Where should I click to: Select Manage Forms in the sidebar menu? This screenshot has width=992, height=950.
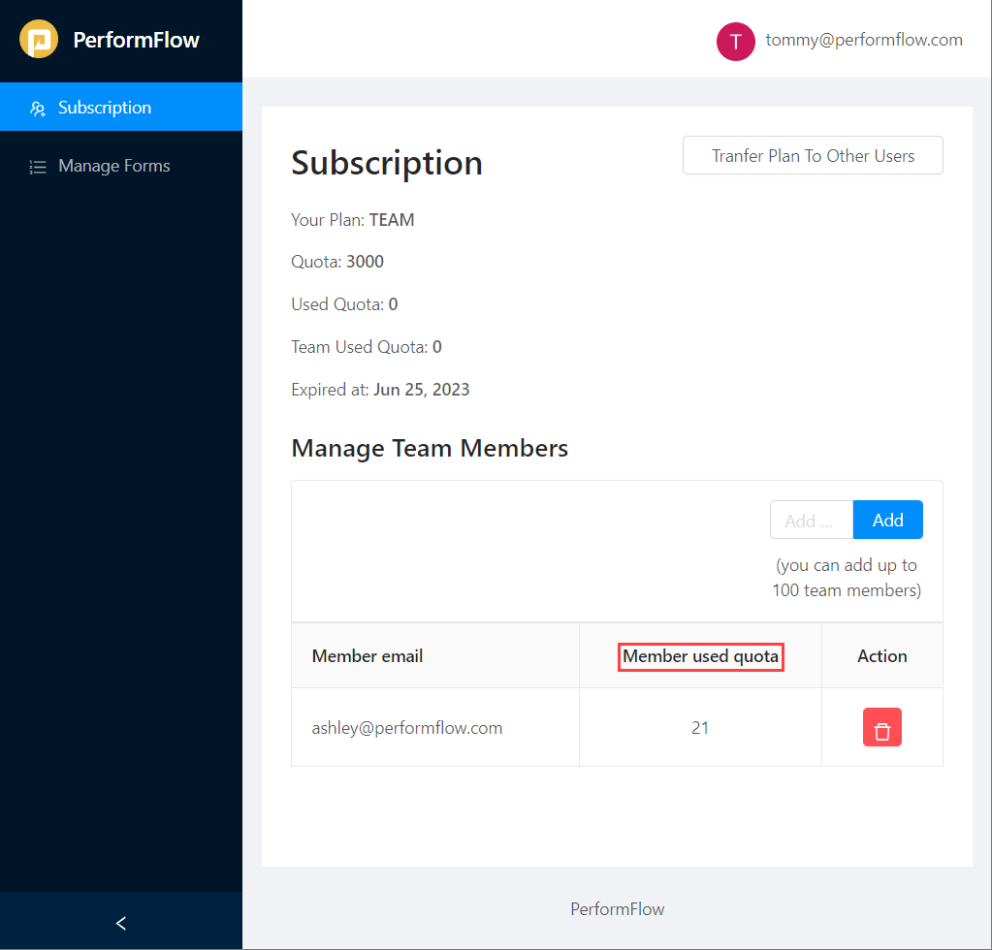point(112,166)
